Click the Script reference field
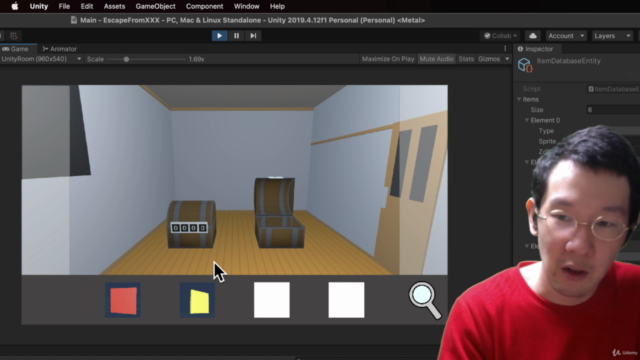Image resolution: width=640 pixels, height=360 pixels. click(613, 89)
